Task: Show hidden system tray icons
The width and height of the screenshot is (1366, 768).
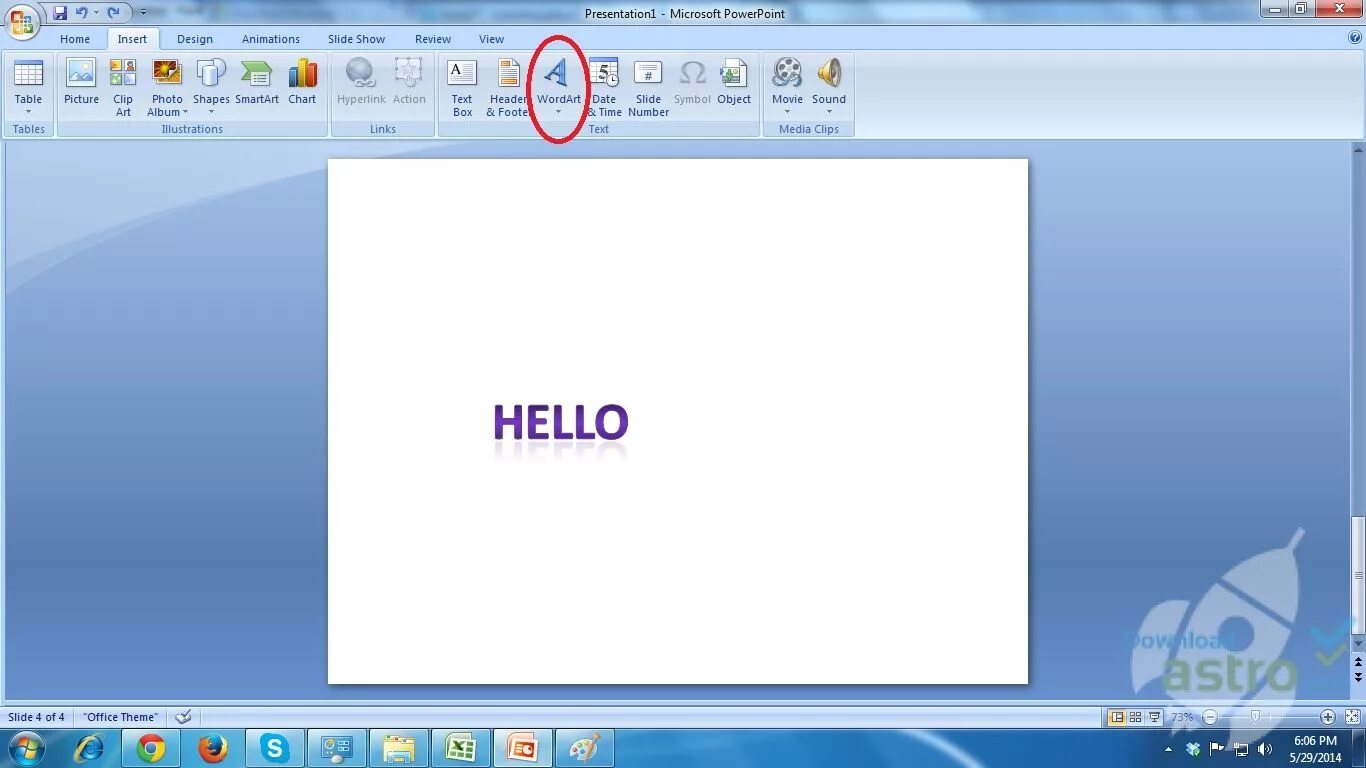Action: pyautogui.click(x=1168, y=748)
